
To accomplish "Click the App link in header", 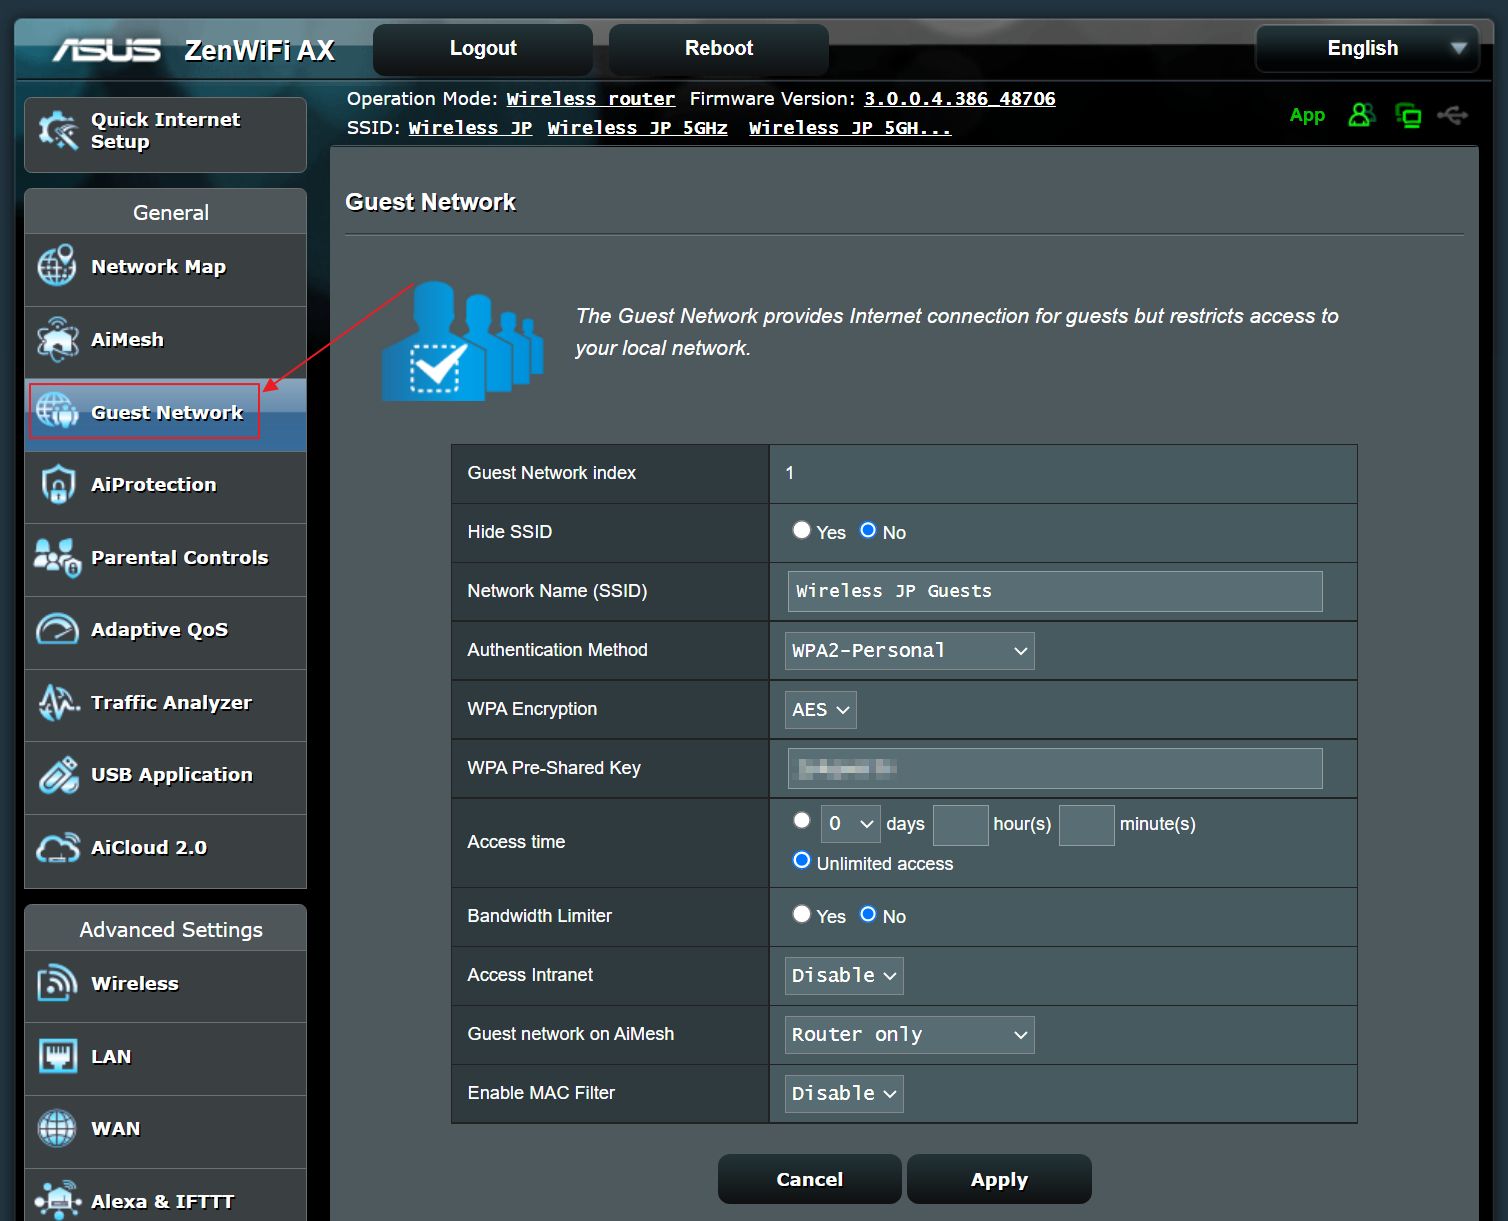I will [1307, 115].
